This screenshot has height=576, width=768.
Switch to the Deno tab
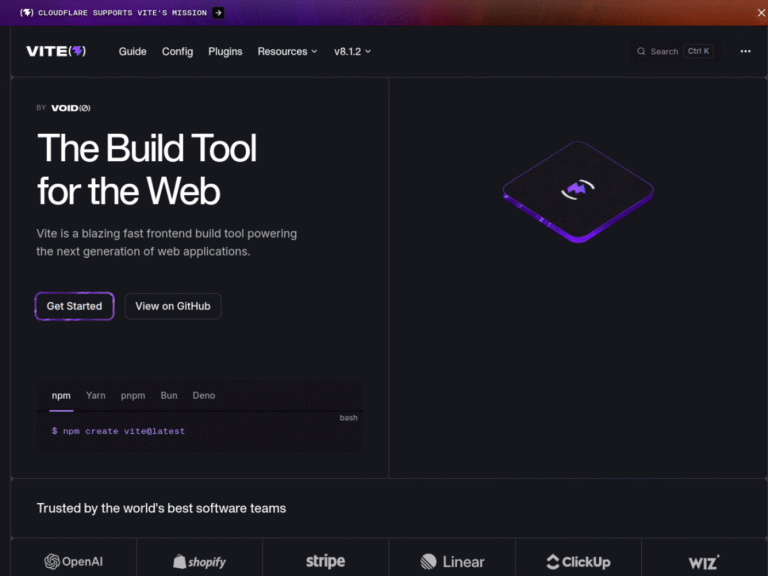pyautogui.click(x=204, y=396)
